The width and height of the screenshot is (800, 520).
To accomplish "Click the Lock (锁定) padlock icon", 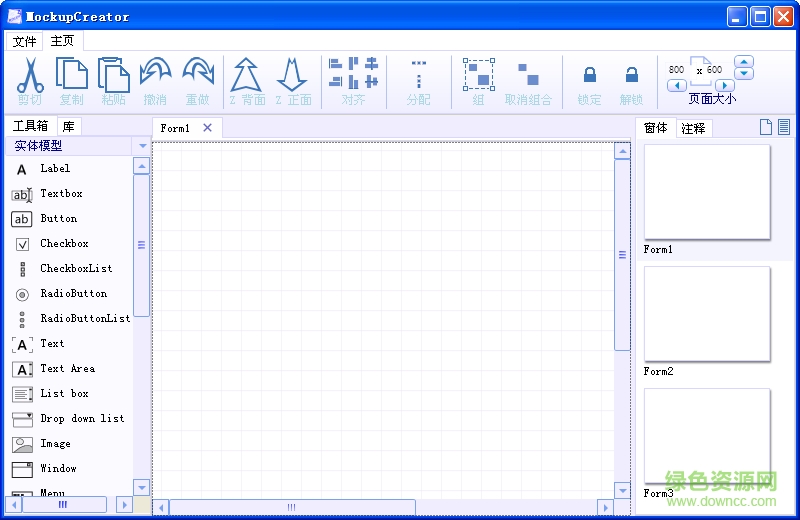I will click(x=590, y=75).
